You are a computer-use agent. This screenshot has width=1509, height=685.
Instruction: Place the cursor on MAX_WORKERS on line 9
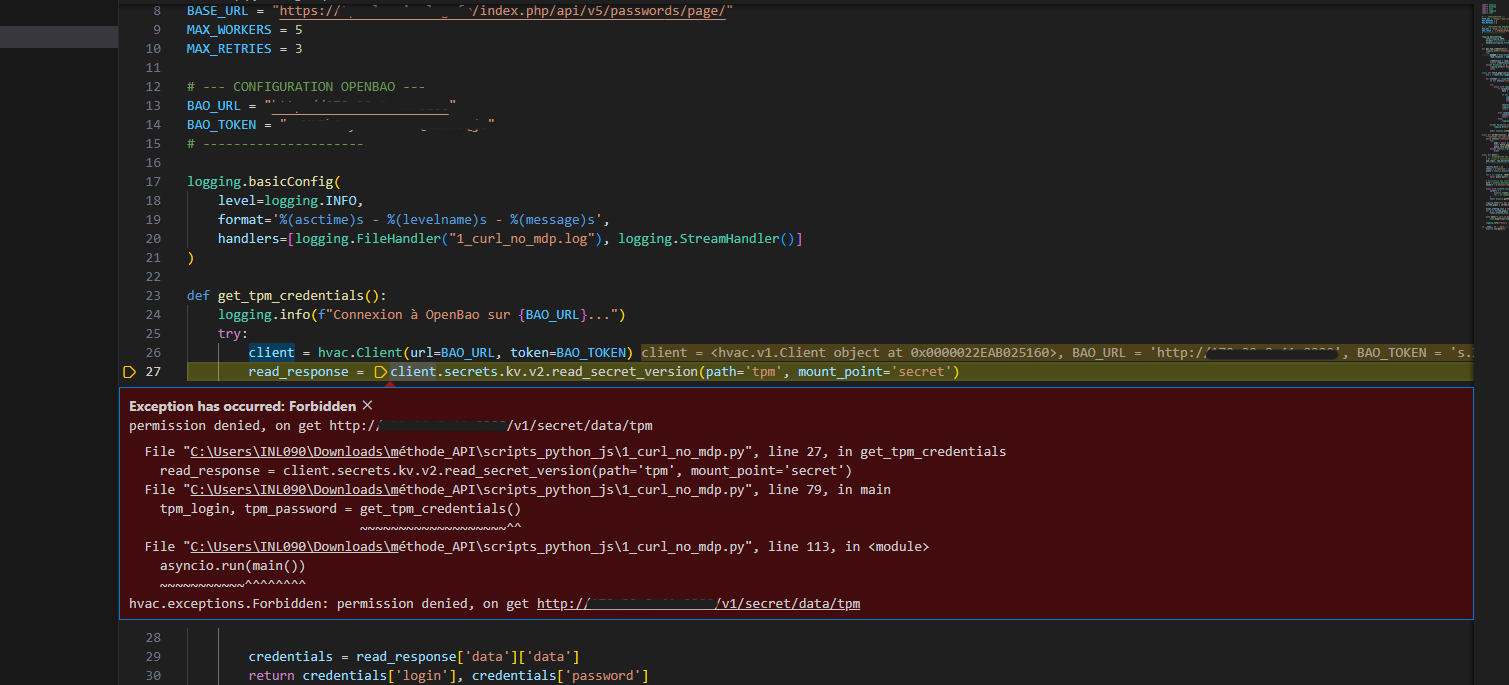click(229, 30)
